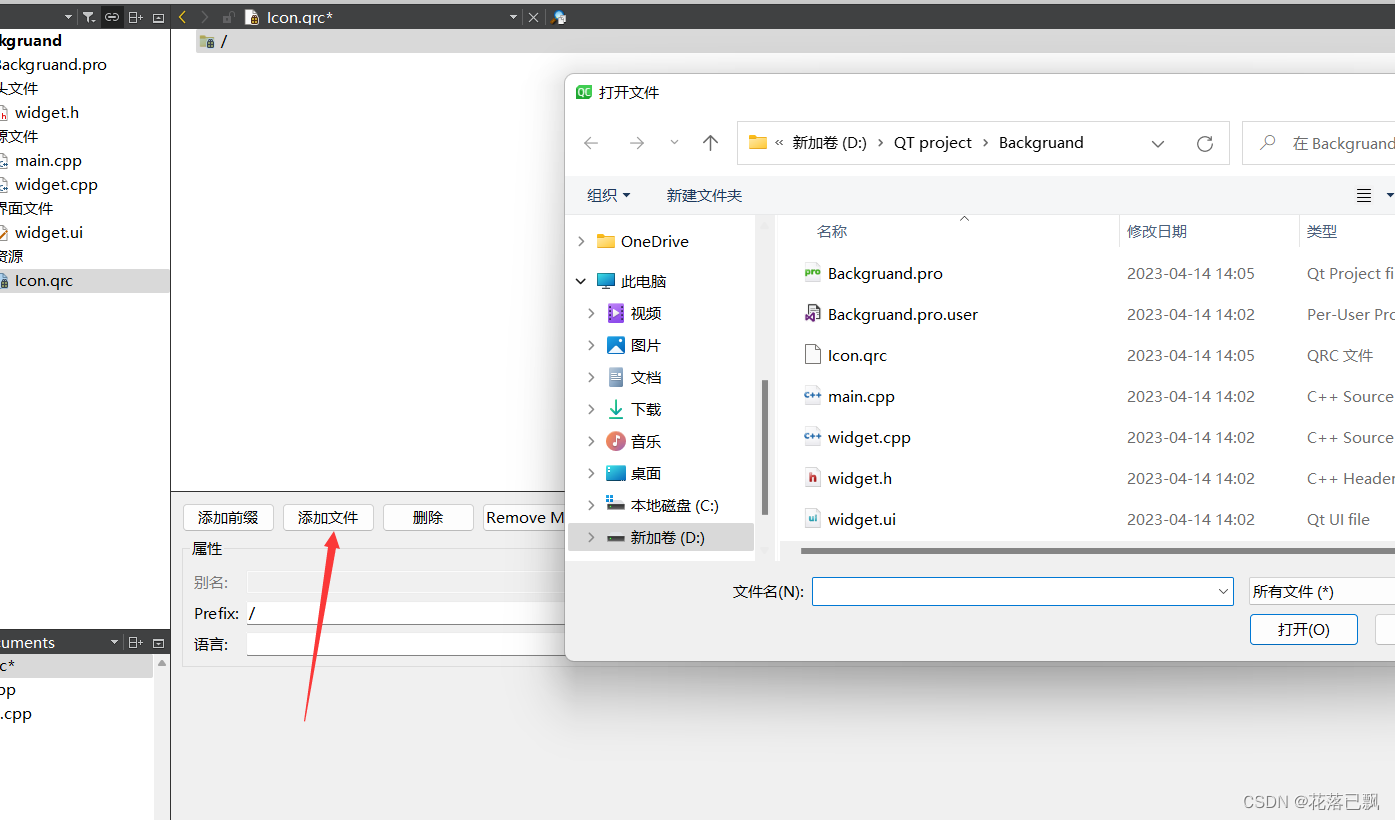Collapse the 此电脑 tree node
Image resolution: width=1395 pixels, height=820 pixels.
point(581,281)
